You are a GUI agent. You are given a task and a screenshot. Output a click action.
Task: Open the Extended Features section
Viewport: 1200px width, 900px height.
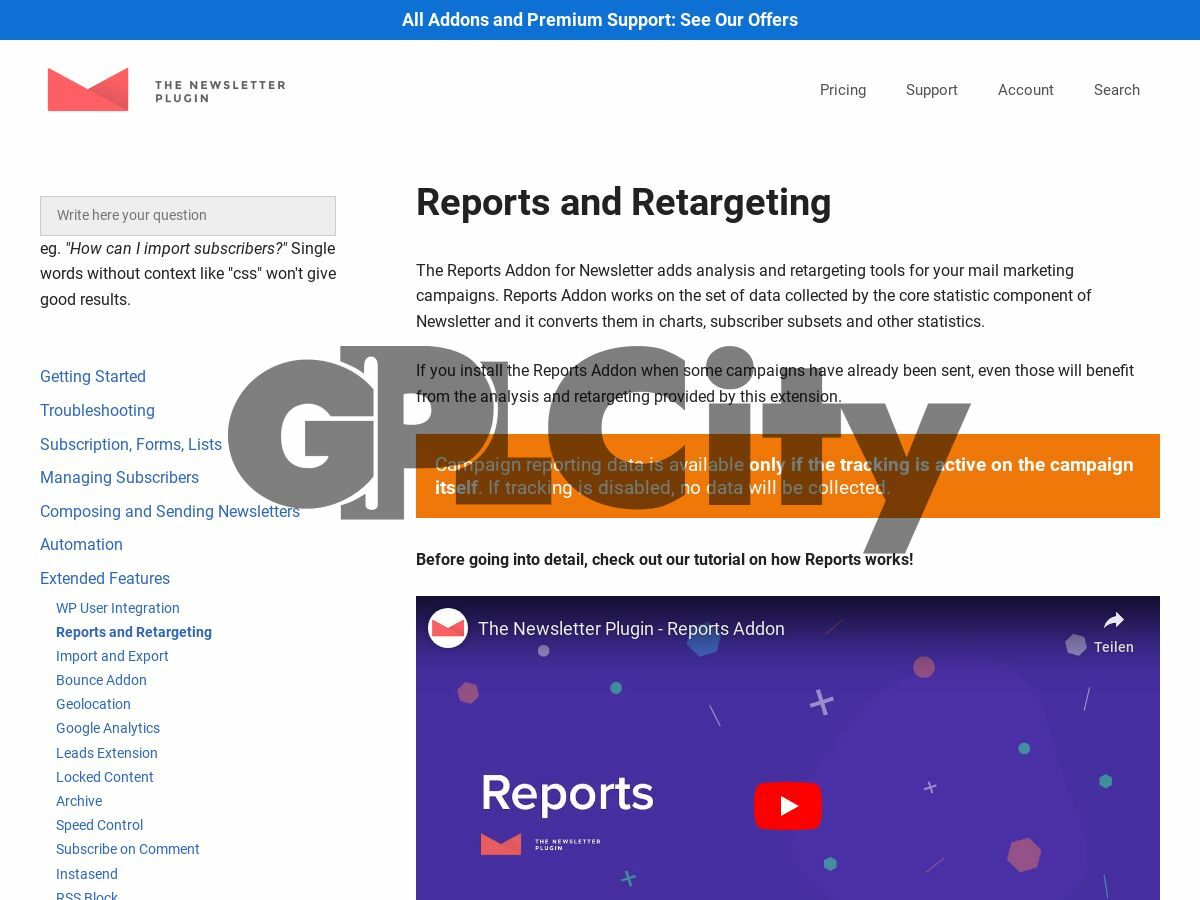[105, 578]
